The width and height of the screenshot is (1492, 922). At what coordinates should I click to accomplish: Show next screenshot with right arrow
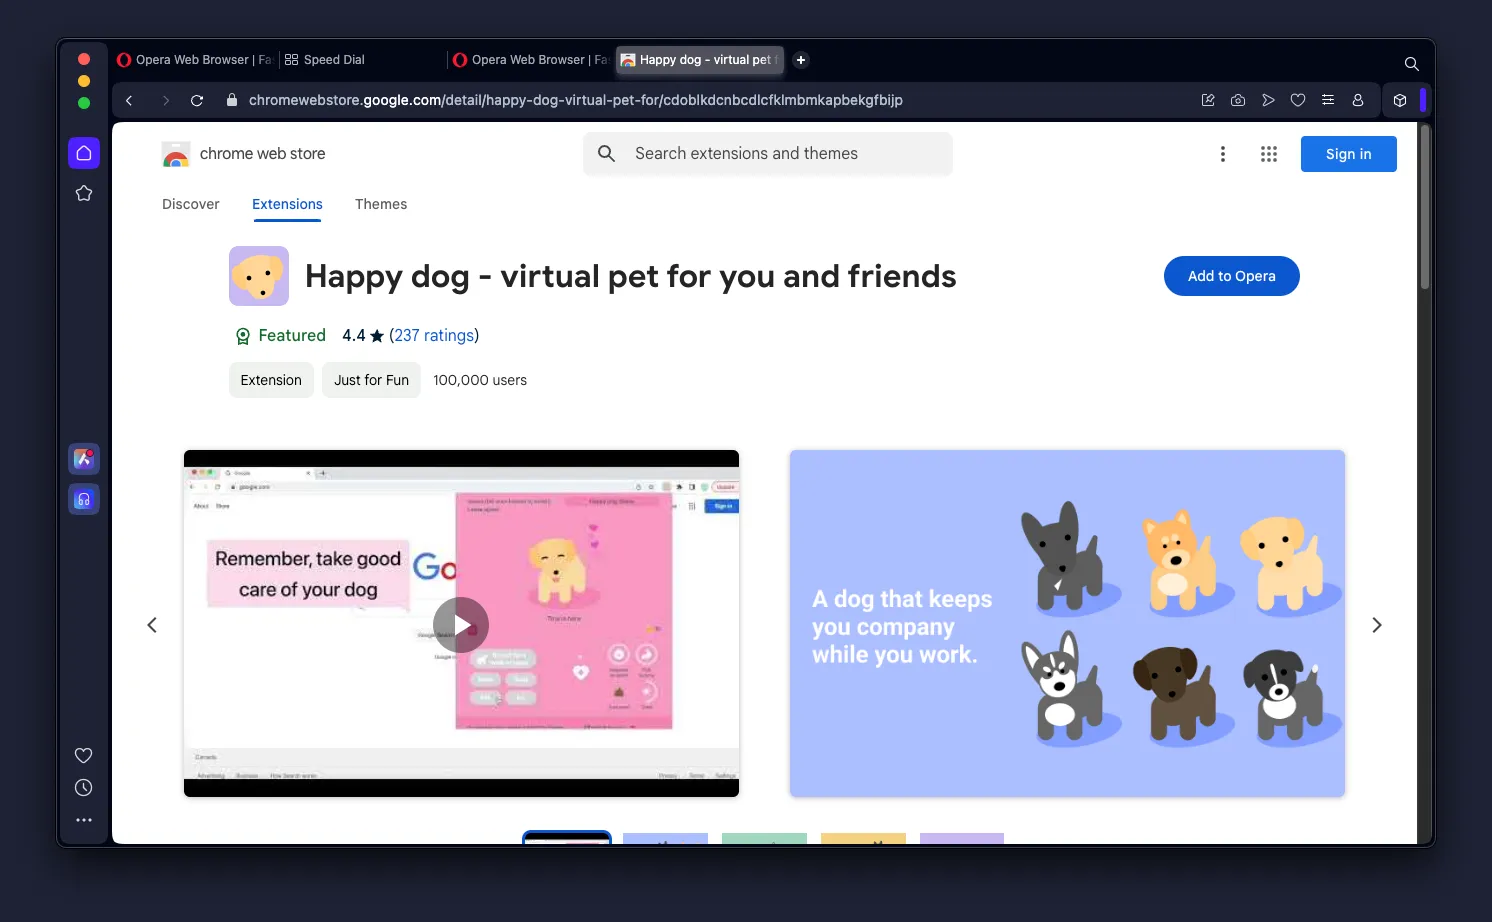tap(1377, 624)
